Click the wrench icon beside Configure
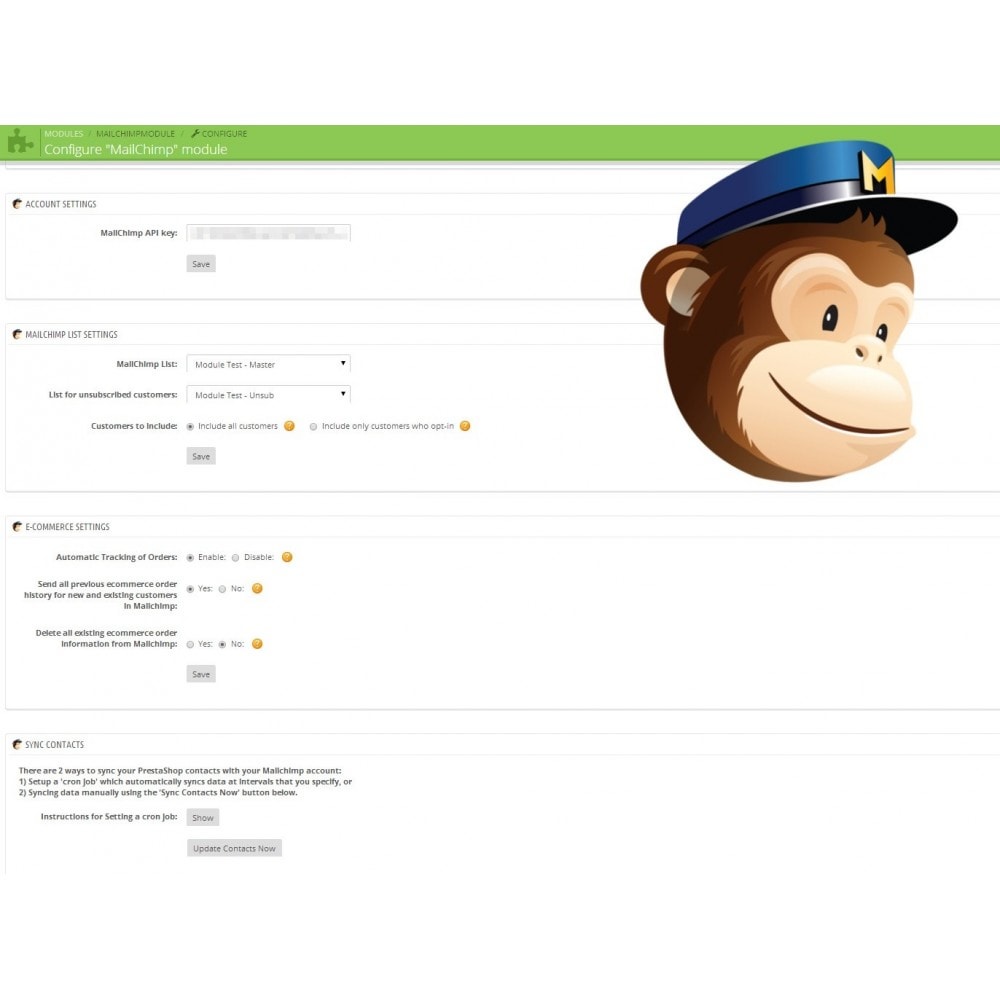The height and width of the screenshot is (1000, 1000). point(195,133)
